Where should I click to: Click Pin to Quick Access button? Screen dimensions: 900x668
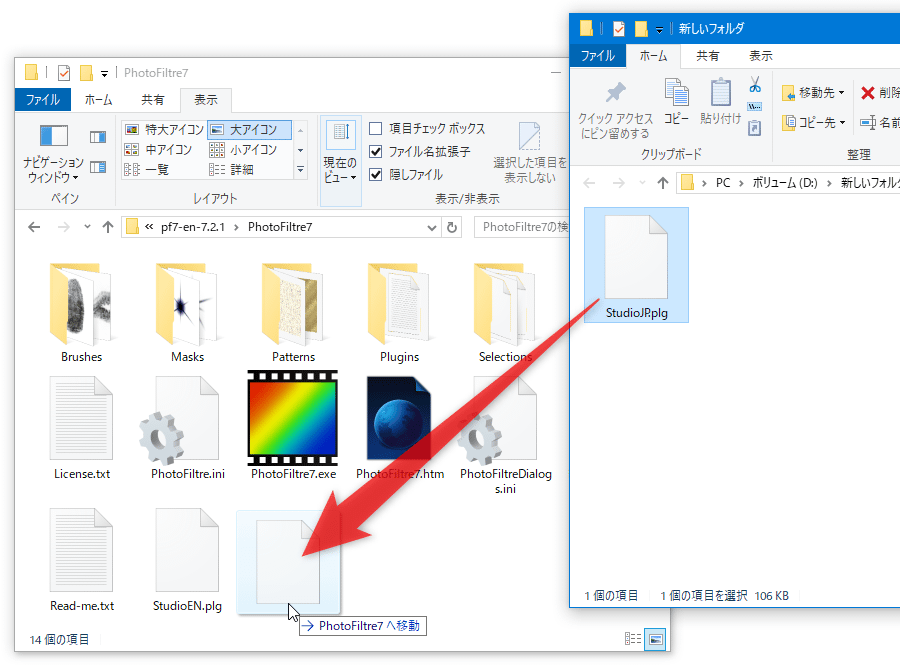pyautogui.click(x=615, y=110)
